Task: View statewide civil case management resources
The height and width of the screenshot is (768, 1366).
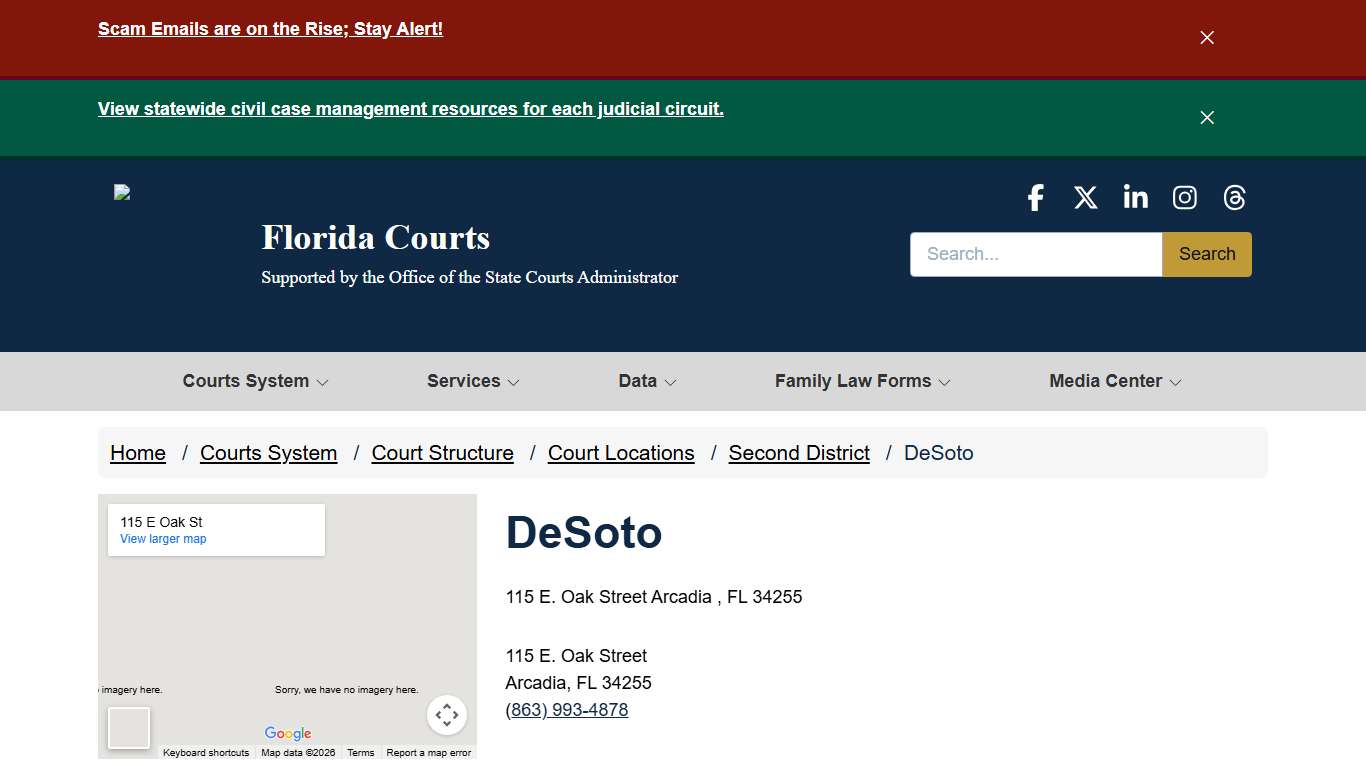Action: [x=410, y=108]
